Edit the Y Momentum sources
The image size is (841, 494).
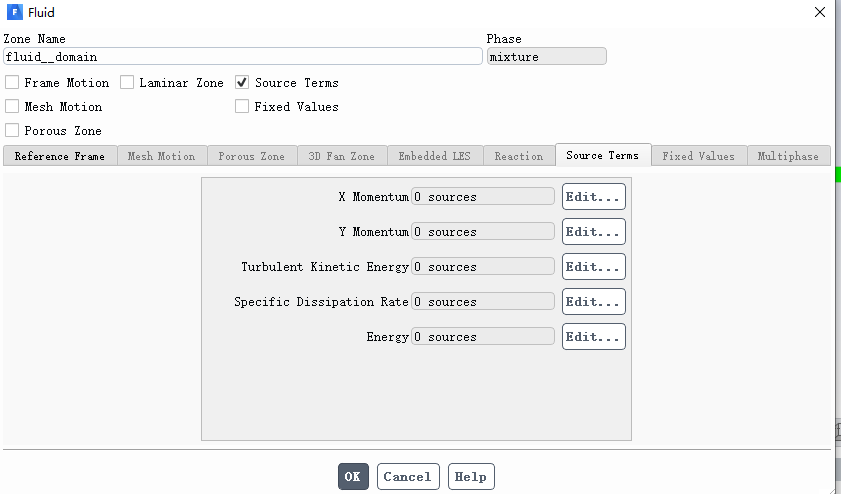coord(593,232)
